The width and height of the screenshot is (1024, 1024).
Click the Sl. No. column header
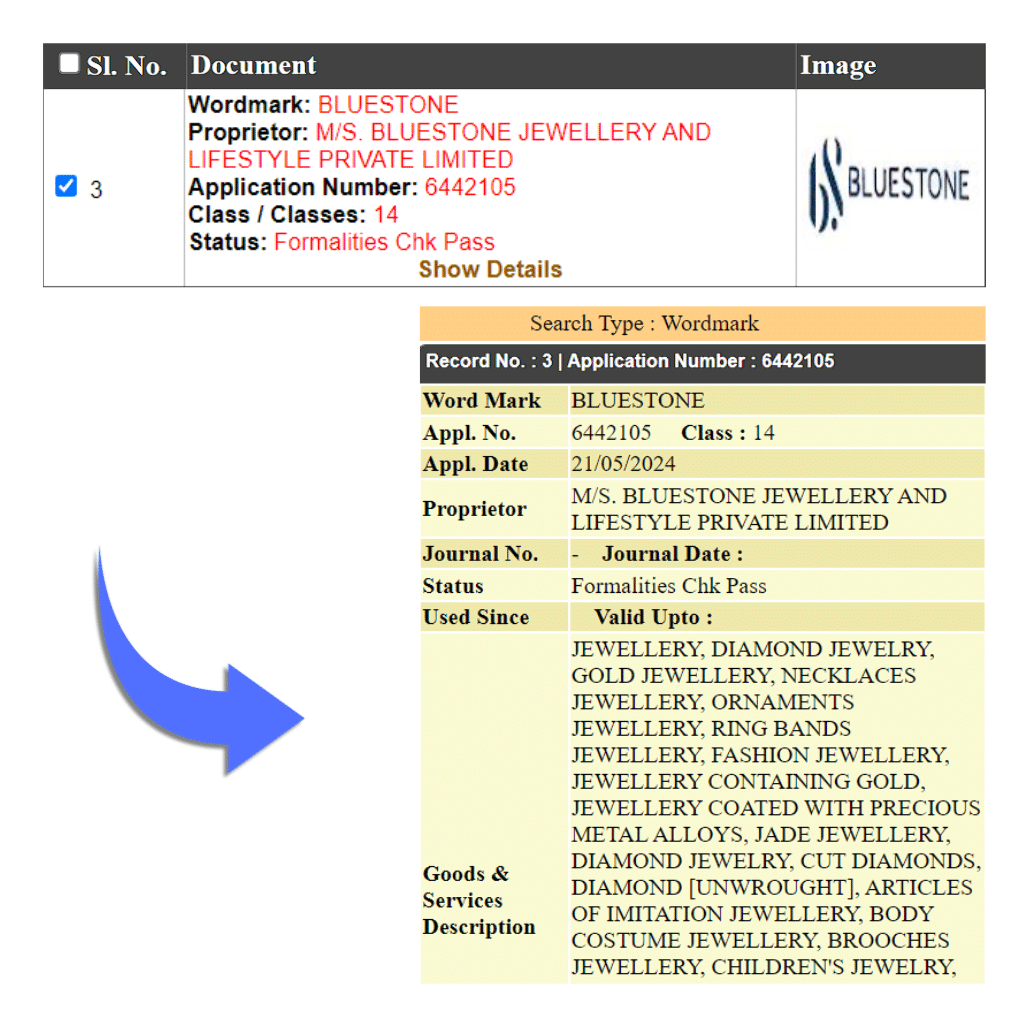click(126, 66)
